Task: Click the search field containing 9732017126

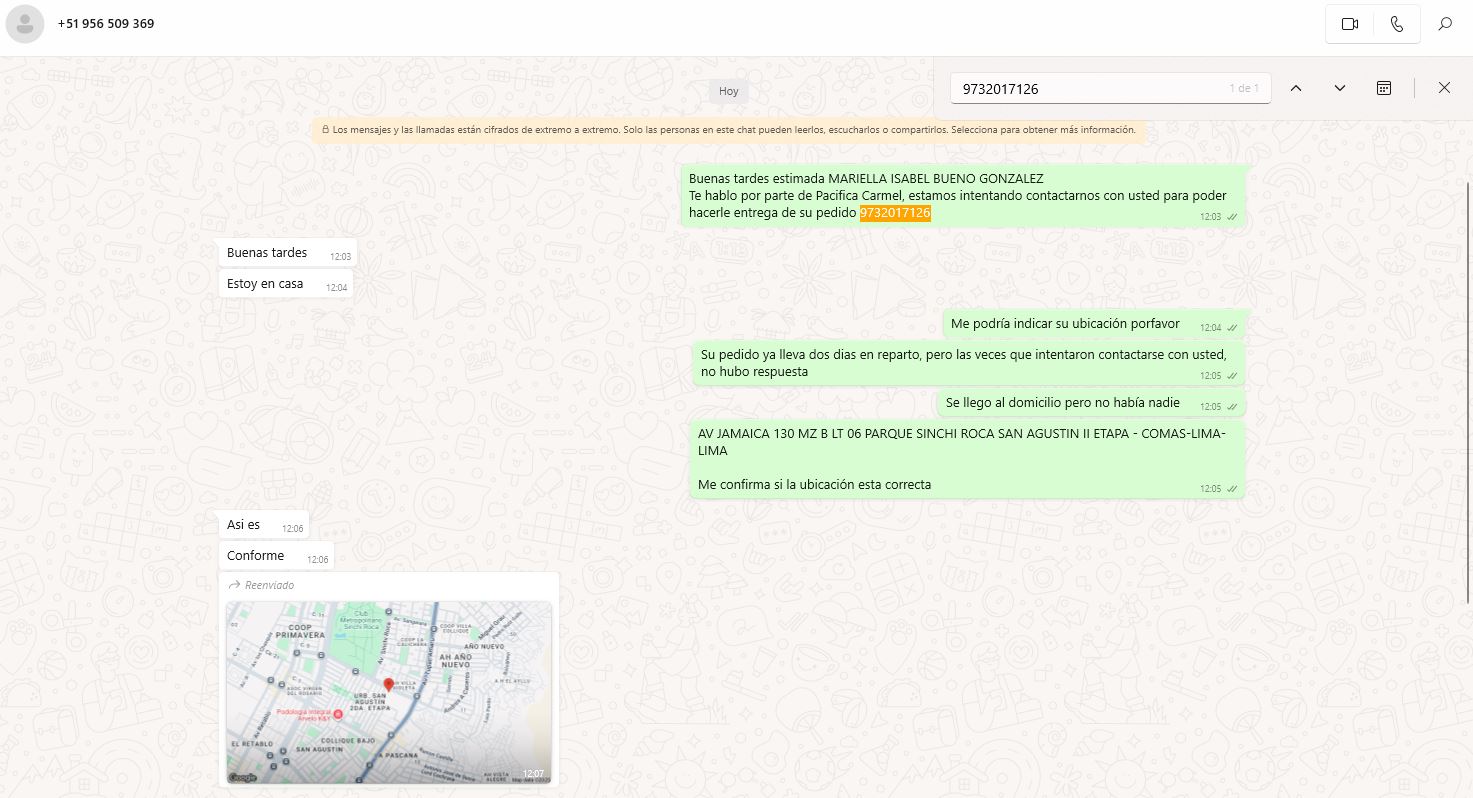Action: click(1090, 89)
